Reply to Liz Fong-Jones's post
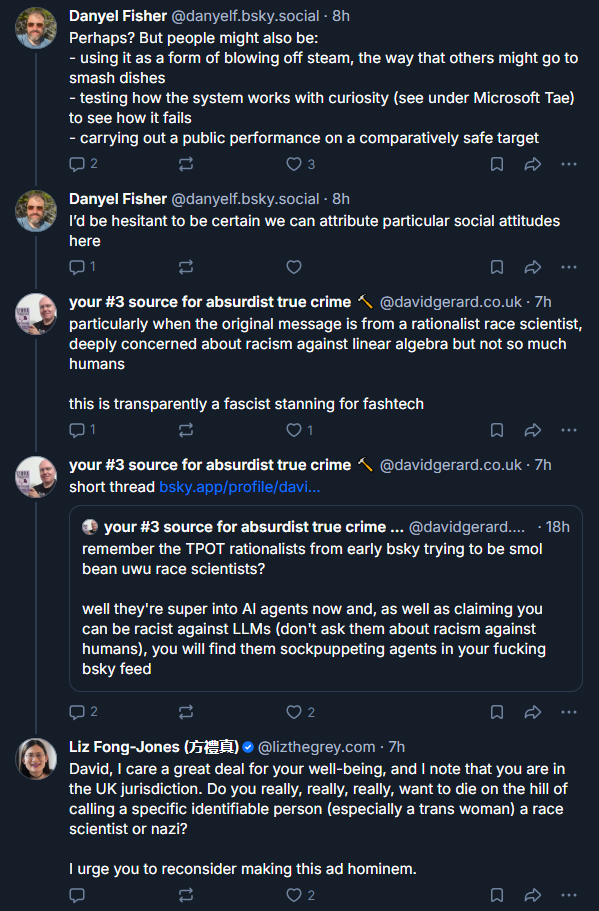This screenshot has width=599, height=911. [77, 895]
